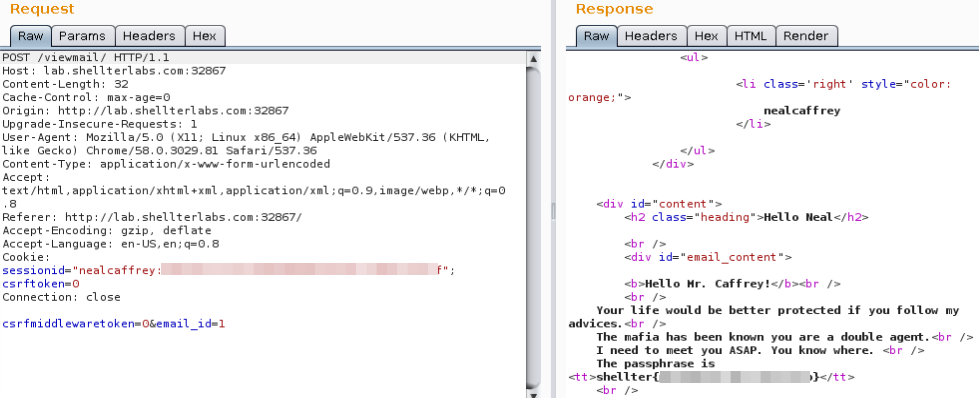Switch to the Response Hex tab
Screen dimensions: 979x398
707,36
